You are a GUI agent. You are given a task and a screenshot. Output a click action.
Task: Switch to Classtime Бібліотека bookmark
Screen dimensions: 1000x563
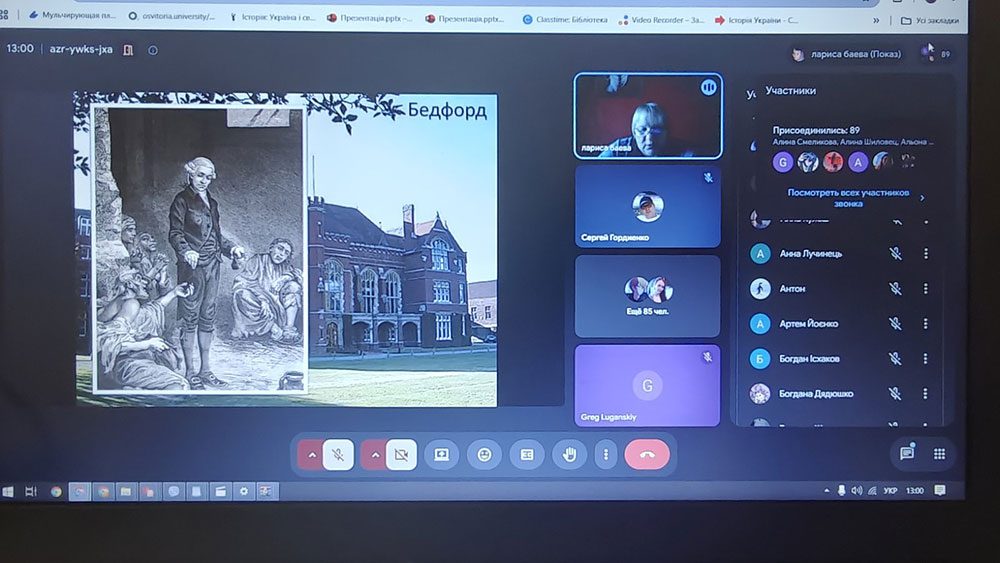click(x=565, y=20)
